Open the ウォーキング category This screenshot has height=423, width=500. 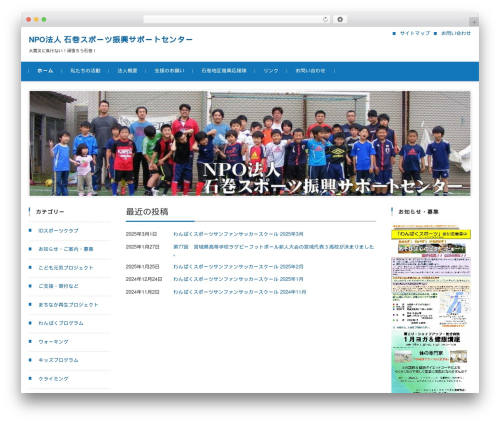[x=53, y=342]
